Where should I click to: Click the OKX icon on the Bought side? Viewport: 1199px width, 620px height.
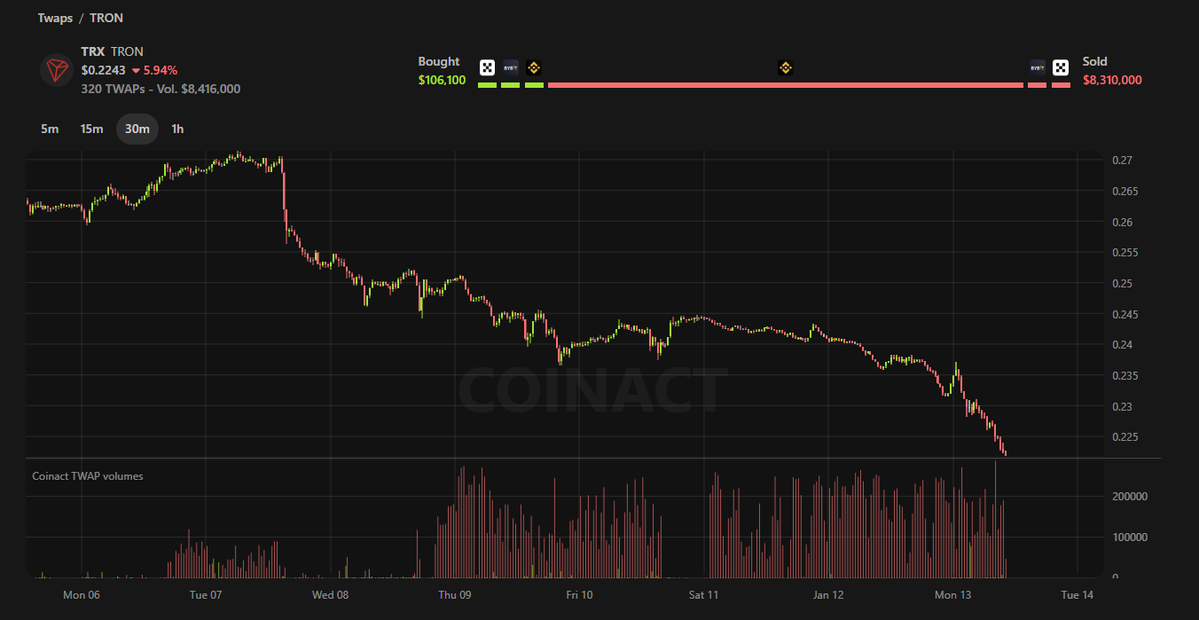pyautogui.click(x=487, y=68)
